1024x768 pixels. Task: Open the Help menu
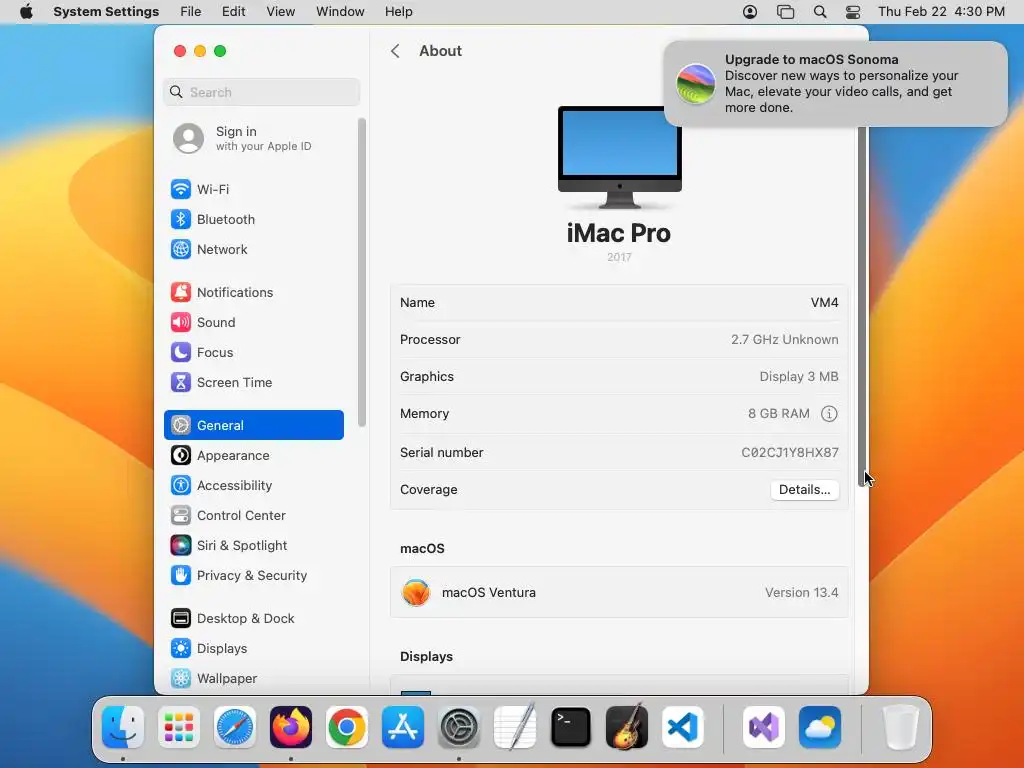click(x=398, y=12)
